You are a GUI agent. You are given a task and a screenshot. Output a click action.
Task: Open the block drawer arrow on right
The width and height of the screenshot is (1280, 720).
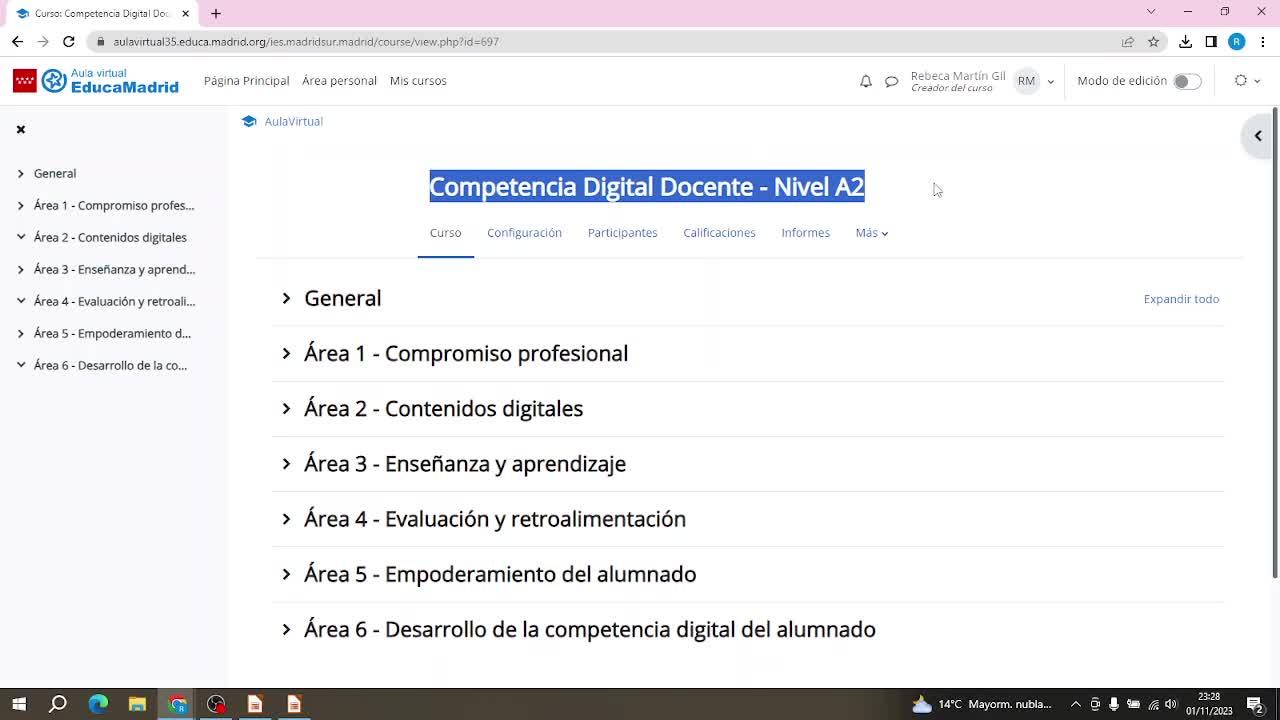(x=1258, y=136)
